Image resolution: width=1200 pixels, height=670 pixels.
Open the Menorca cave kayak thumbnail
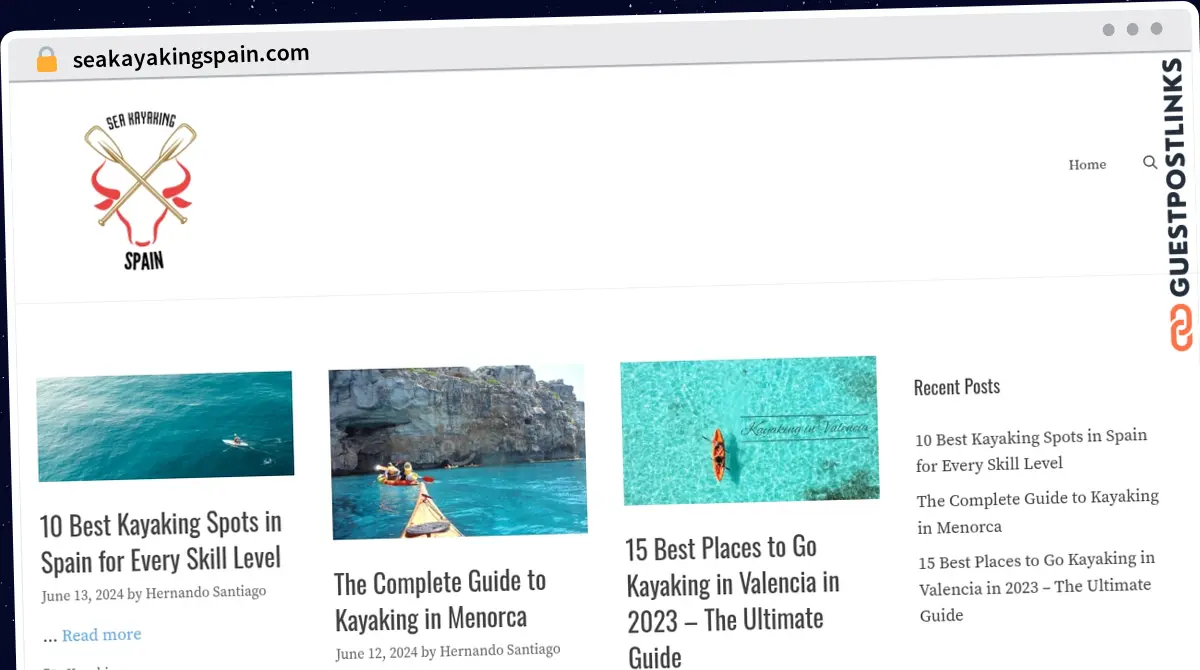(x=457, y=452)
